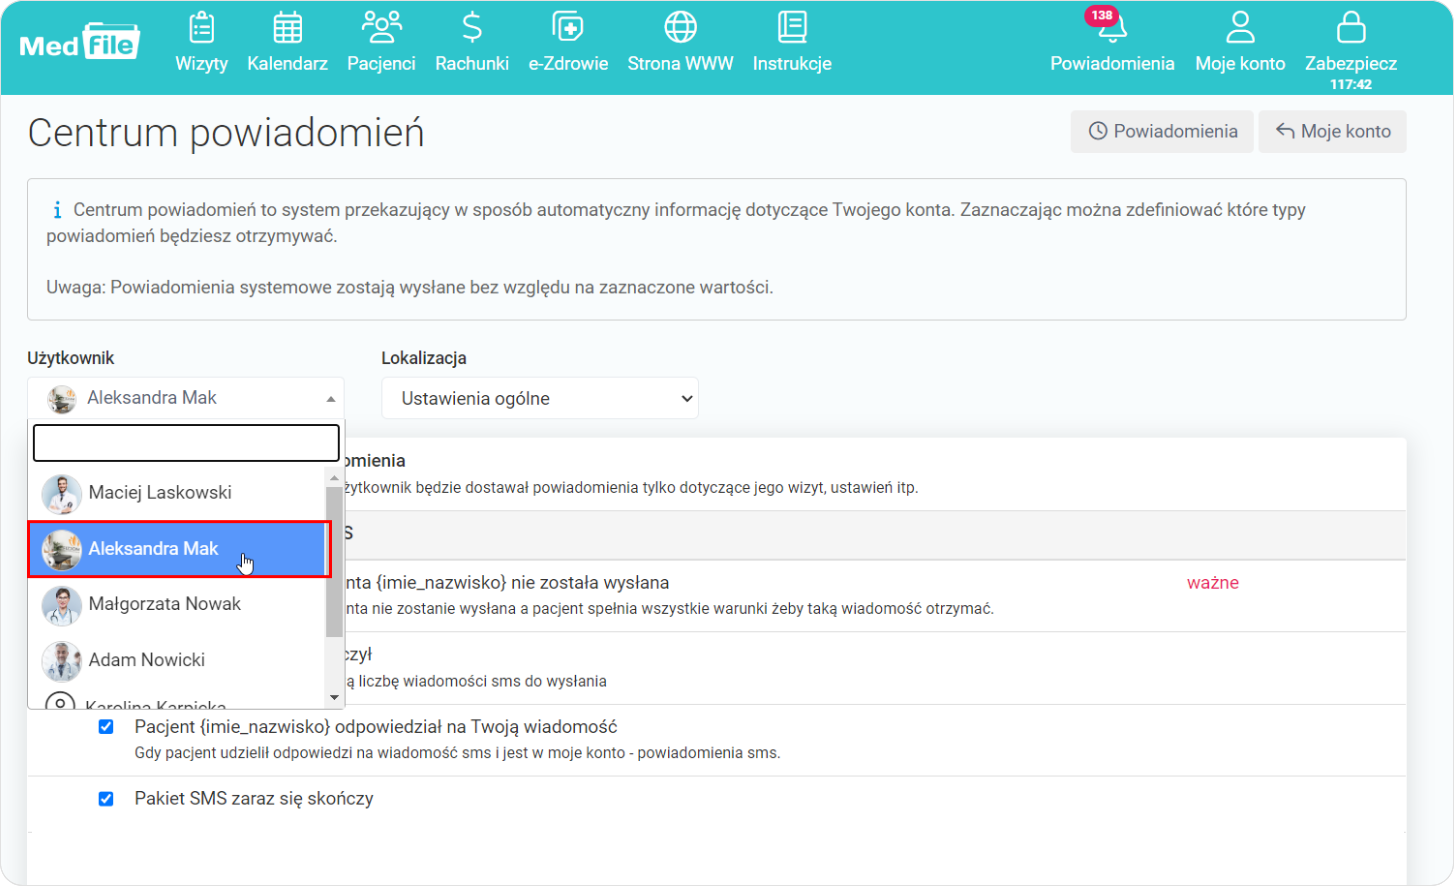Screen dimensions: 1454x886
Task: Click the Powiadomienia label in top bar
Action: pyautogui.click(x=1112, y=63)
